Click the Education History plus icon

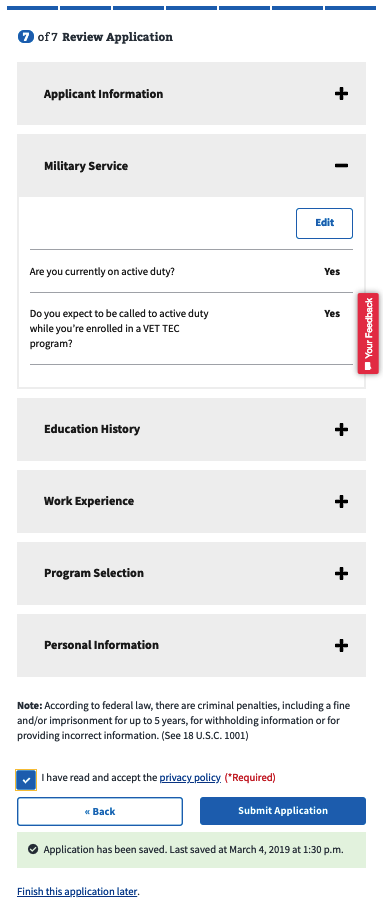[341, 429]
